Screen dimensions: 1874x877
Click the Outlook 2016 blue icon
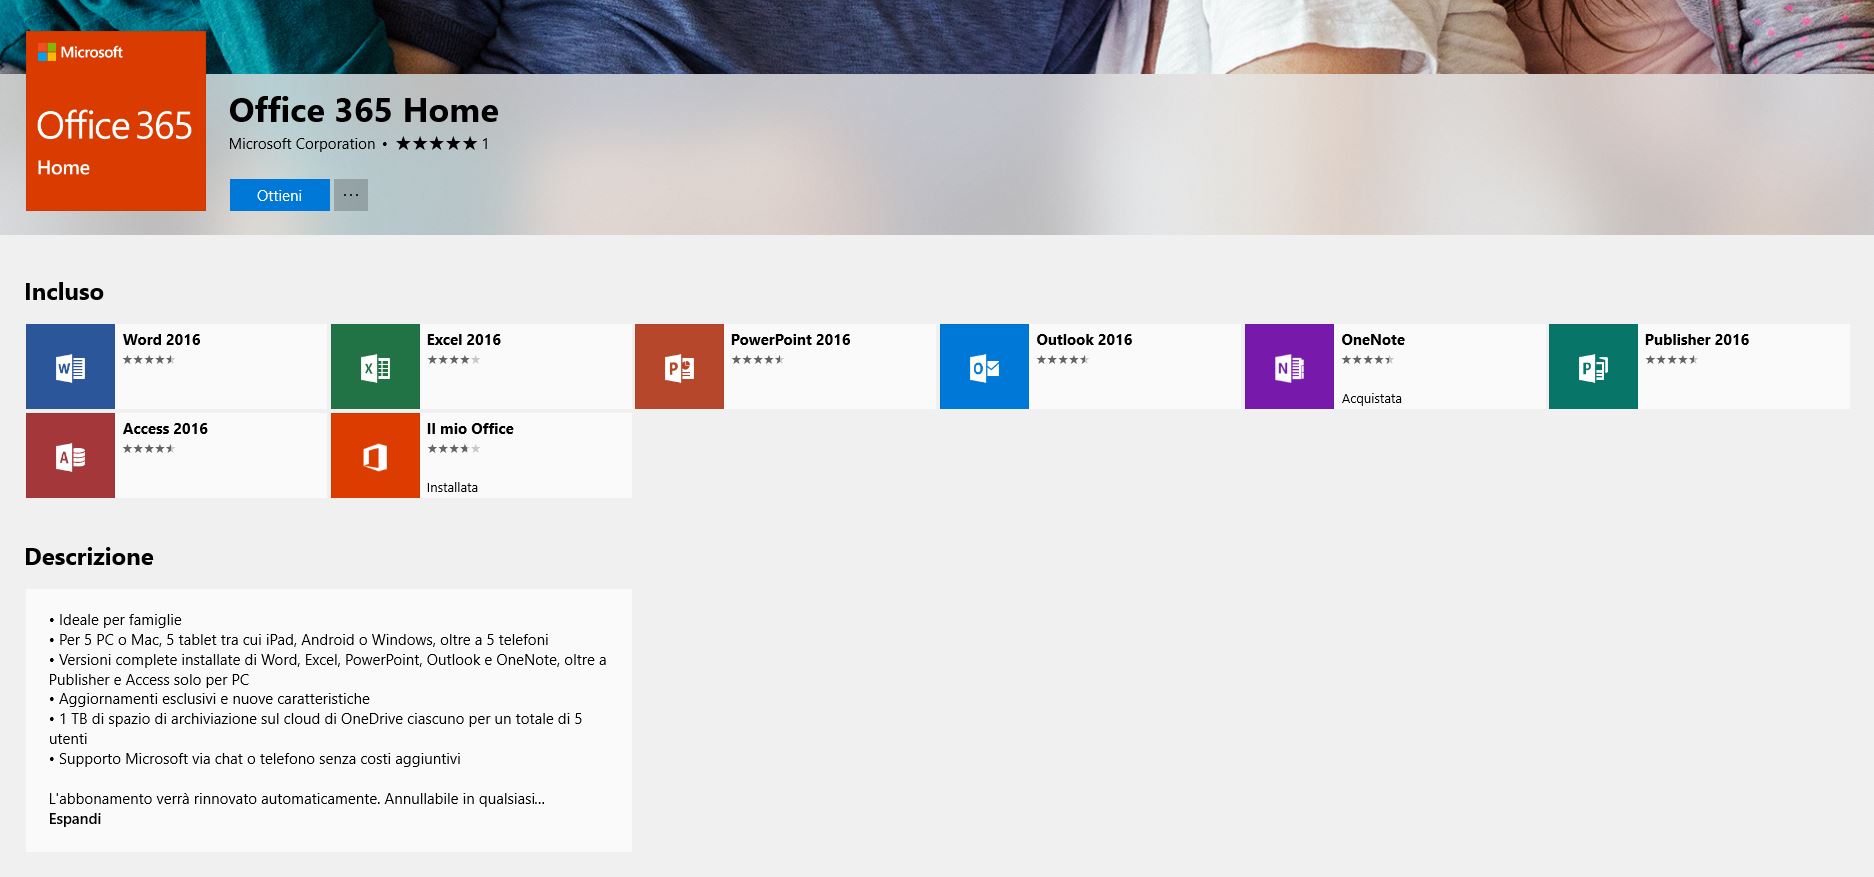(x=984, y=366)
